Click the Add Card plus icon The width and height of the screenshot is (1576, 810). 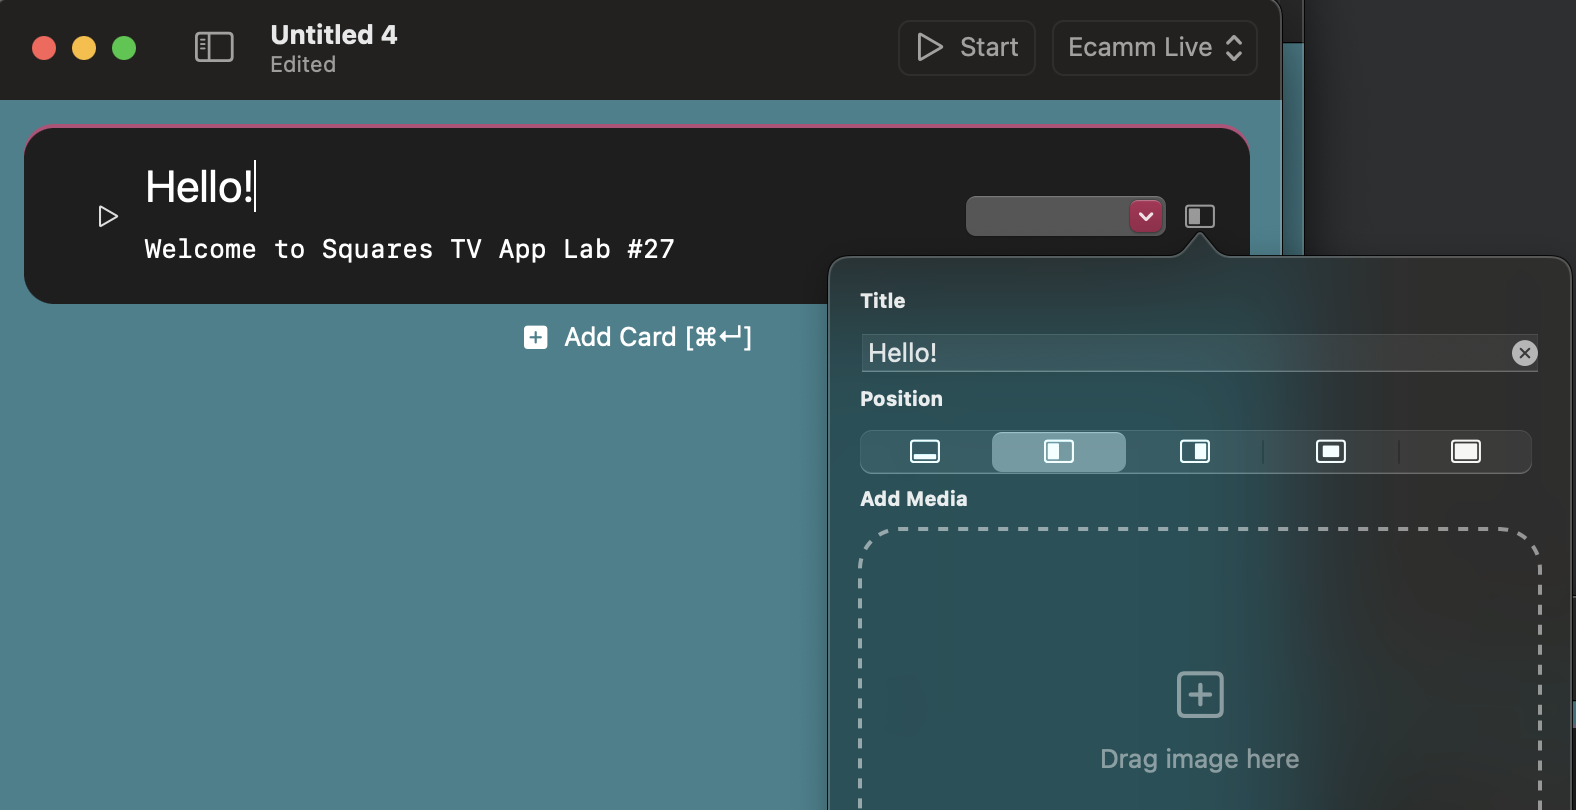tap(536, 338)
